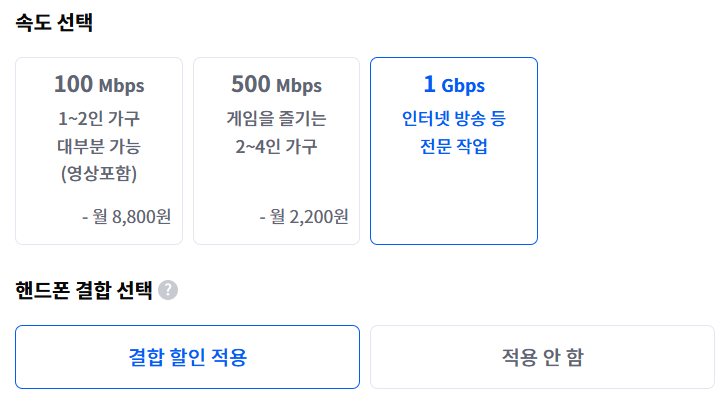The image size is (722, 400).
Task: Click the 전문 작업 text line
Action: coord(454,146)
